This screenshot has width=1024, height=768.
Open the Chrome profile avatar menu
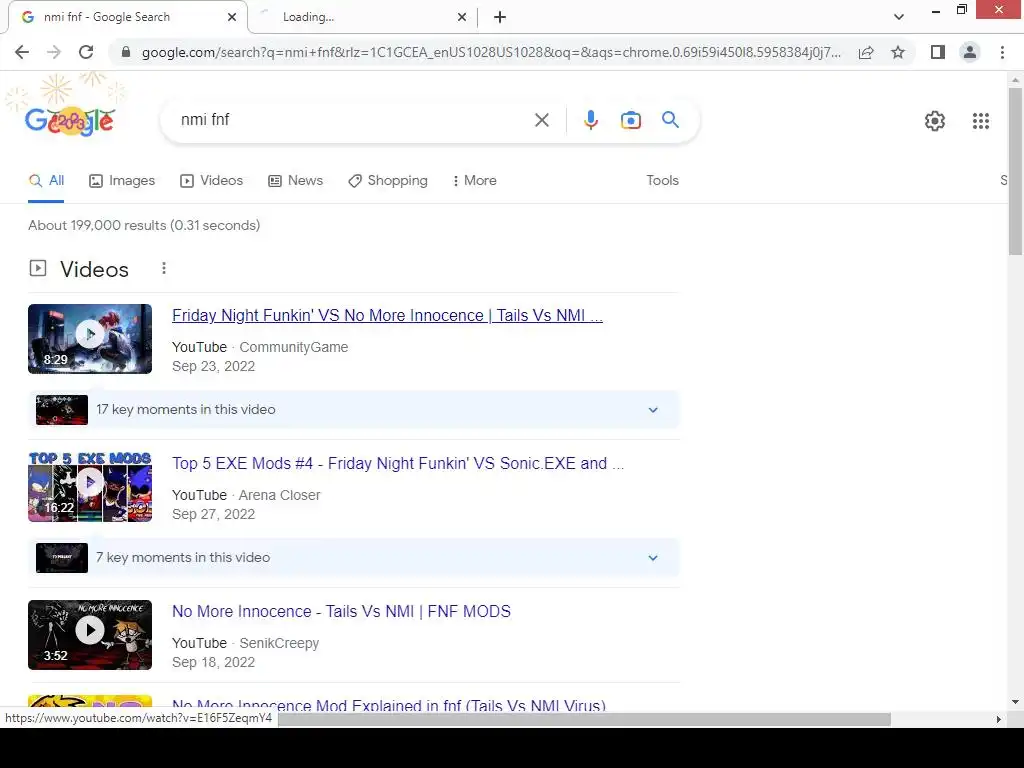(970, 52)
